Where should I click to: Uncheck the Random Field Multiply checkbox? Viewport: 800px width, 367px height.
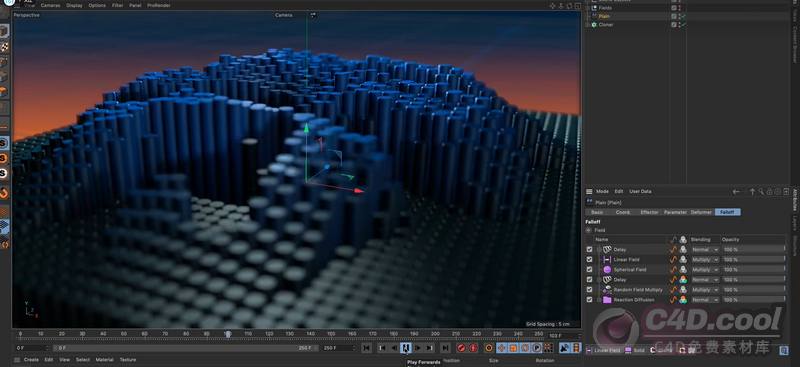tap(590, 290)
